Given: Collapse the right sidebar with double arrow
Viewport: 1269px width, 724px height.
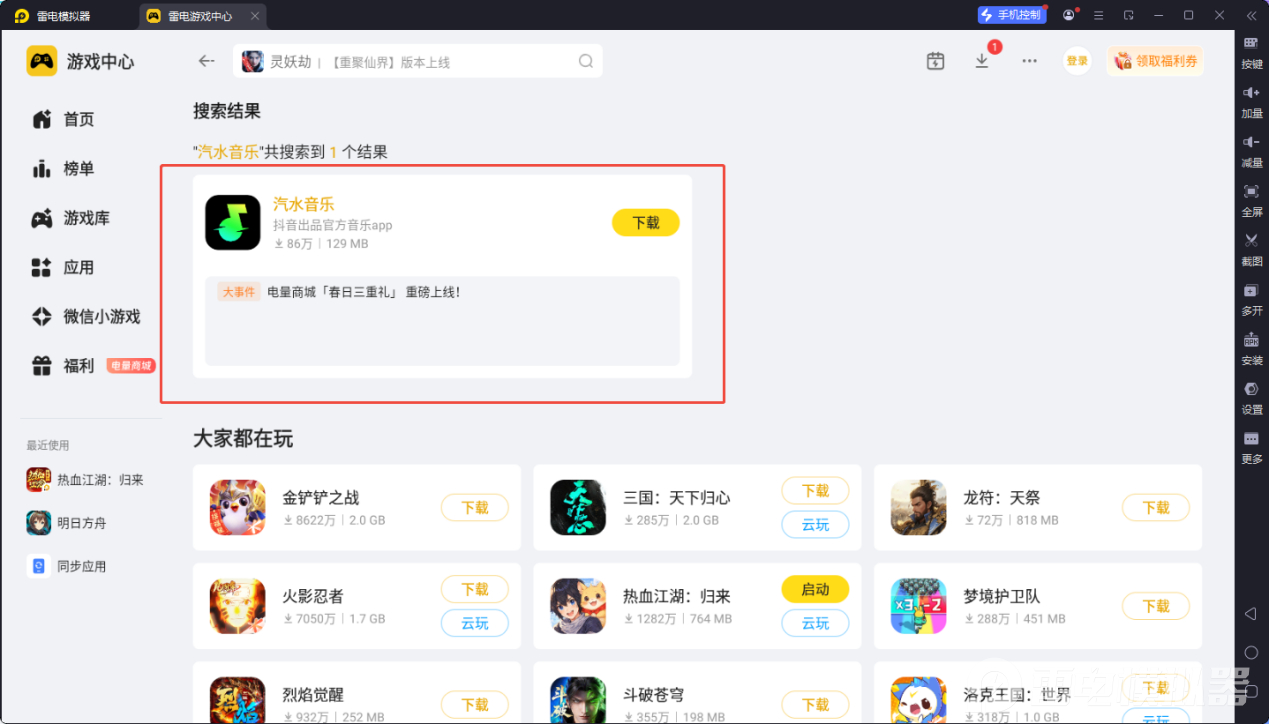Looking at the screenshot, I should (x=1251, y=15).
